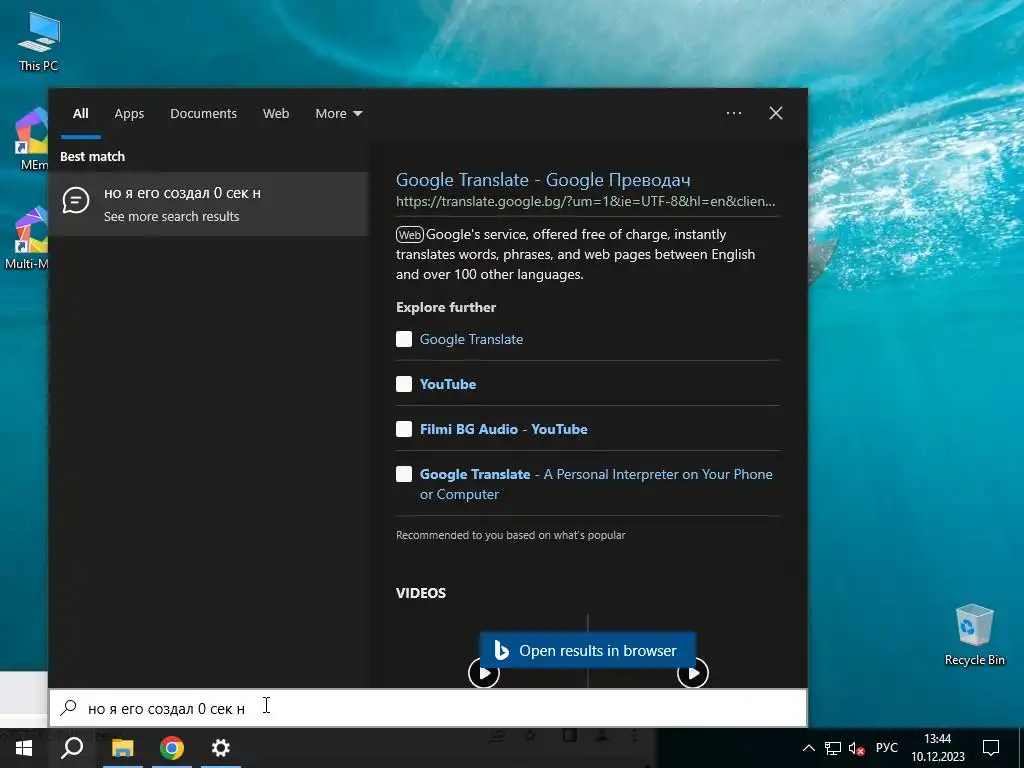1024x768 pixels.
Task: Open the This PC desktop icon
Action: (x=39, y=41)
